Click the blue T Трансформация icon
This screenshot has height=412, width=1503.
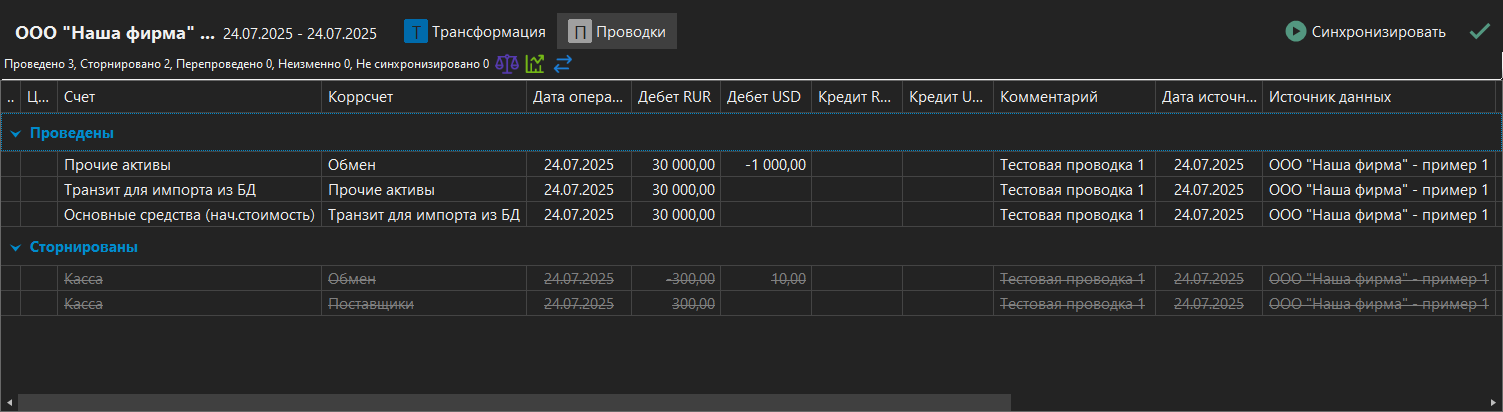[415, 32]
